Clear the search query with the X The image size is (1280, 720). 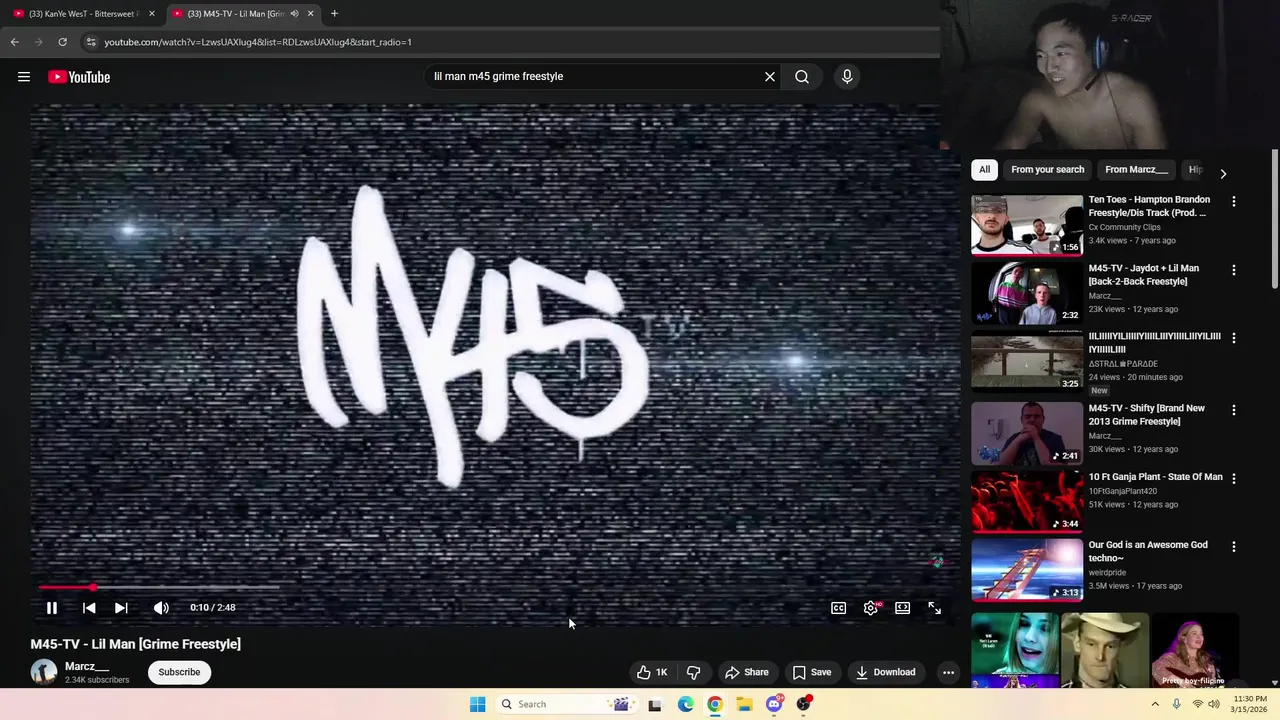point(770,76)
